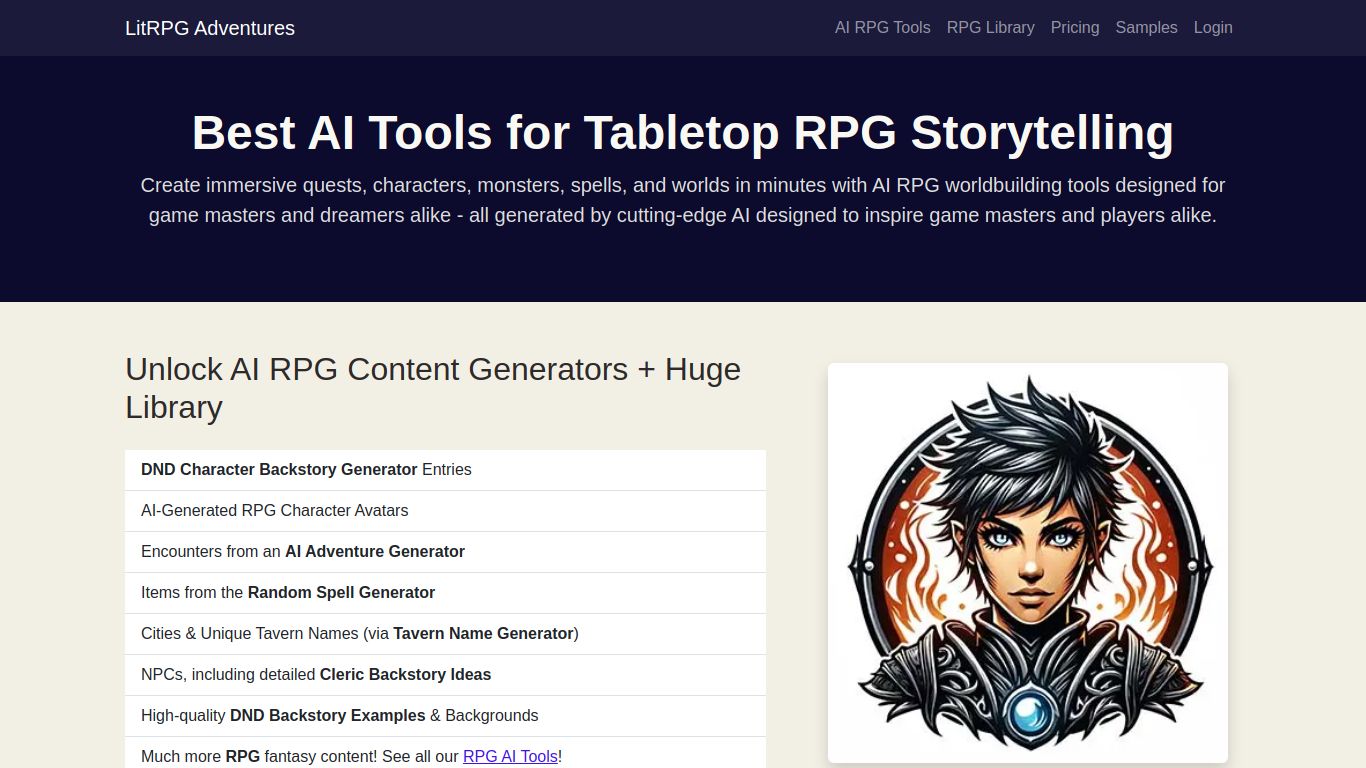
Task: Open the RPG AI Tools link
Action: [510, 756]
